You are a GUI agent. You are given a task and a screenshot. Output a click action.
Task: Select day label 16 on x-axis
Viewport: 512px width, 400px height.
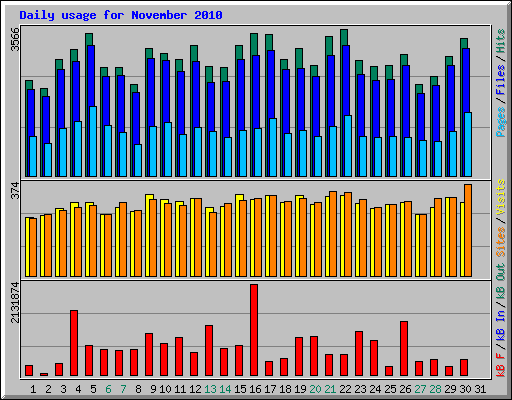click(x=255, y=389)
